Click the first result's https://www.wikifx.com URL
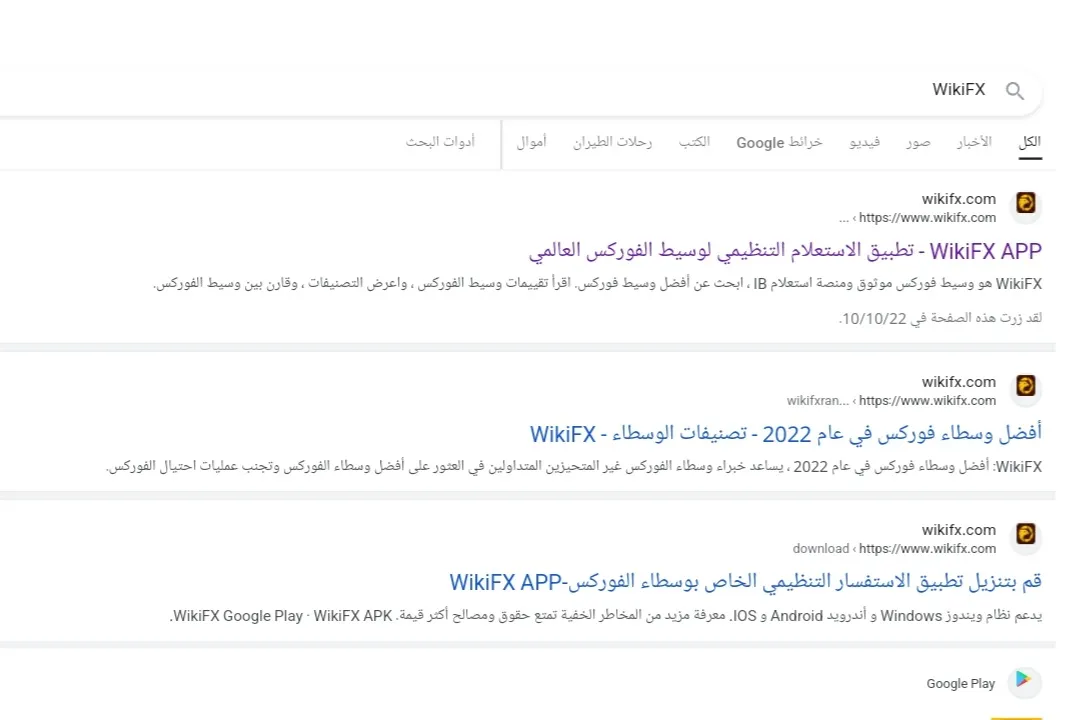 coord(927,218)
